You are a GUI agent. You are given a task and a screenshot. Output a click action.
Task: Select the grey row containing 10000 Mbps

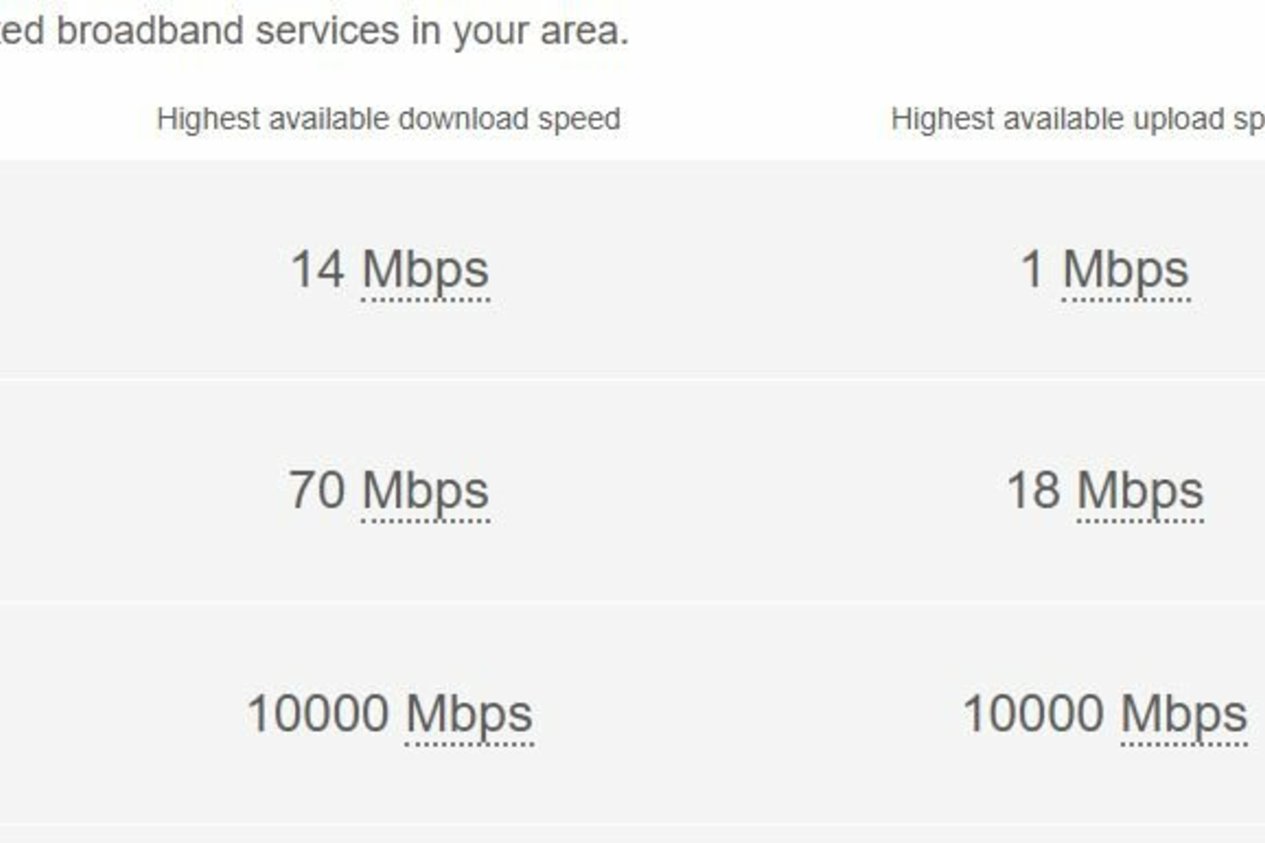632,713
